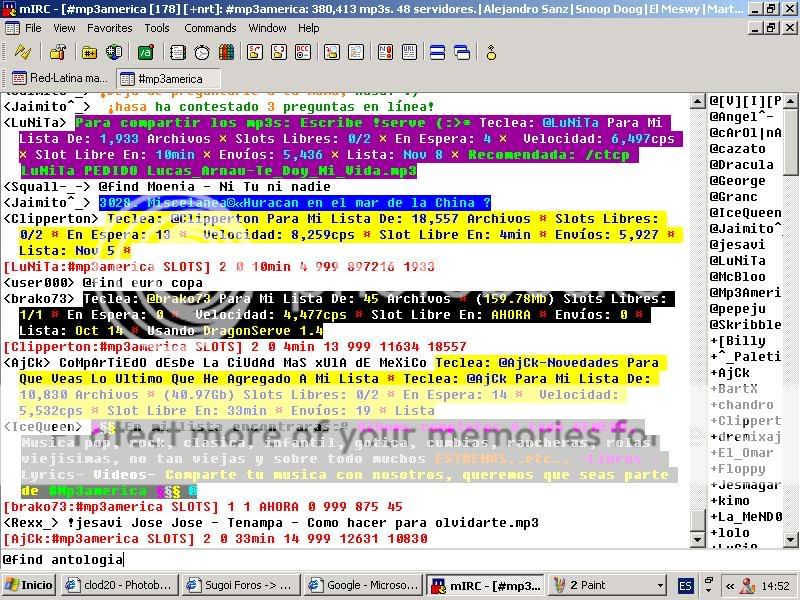This screenshot has height=600, width=800.
Task: Click the nick list scrollbar up arrow
Action: click(790, 101)
